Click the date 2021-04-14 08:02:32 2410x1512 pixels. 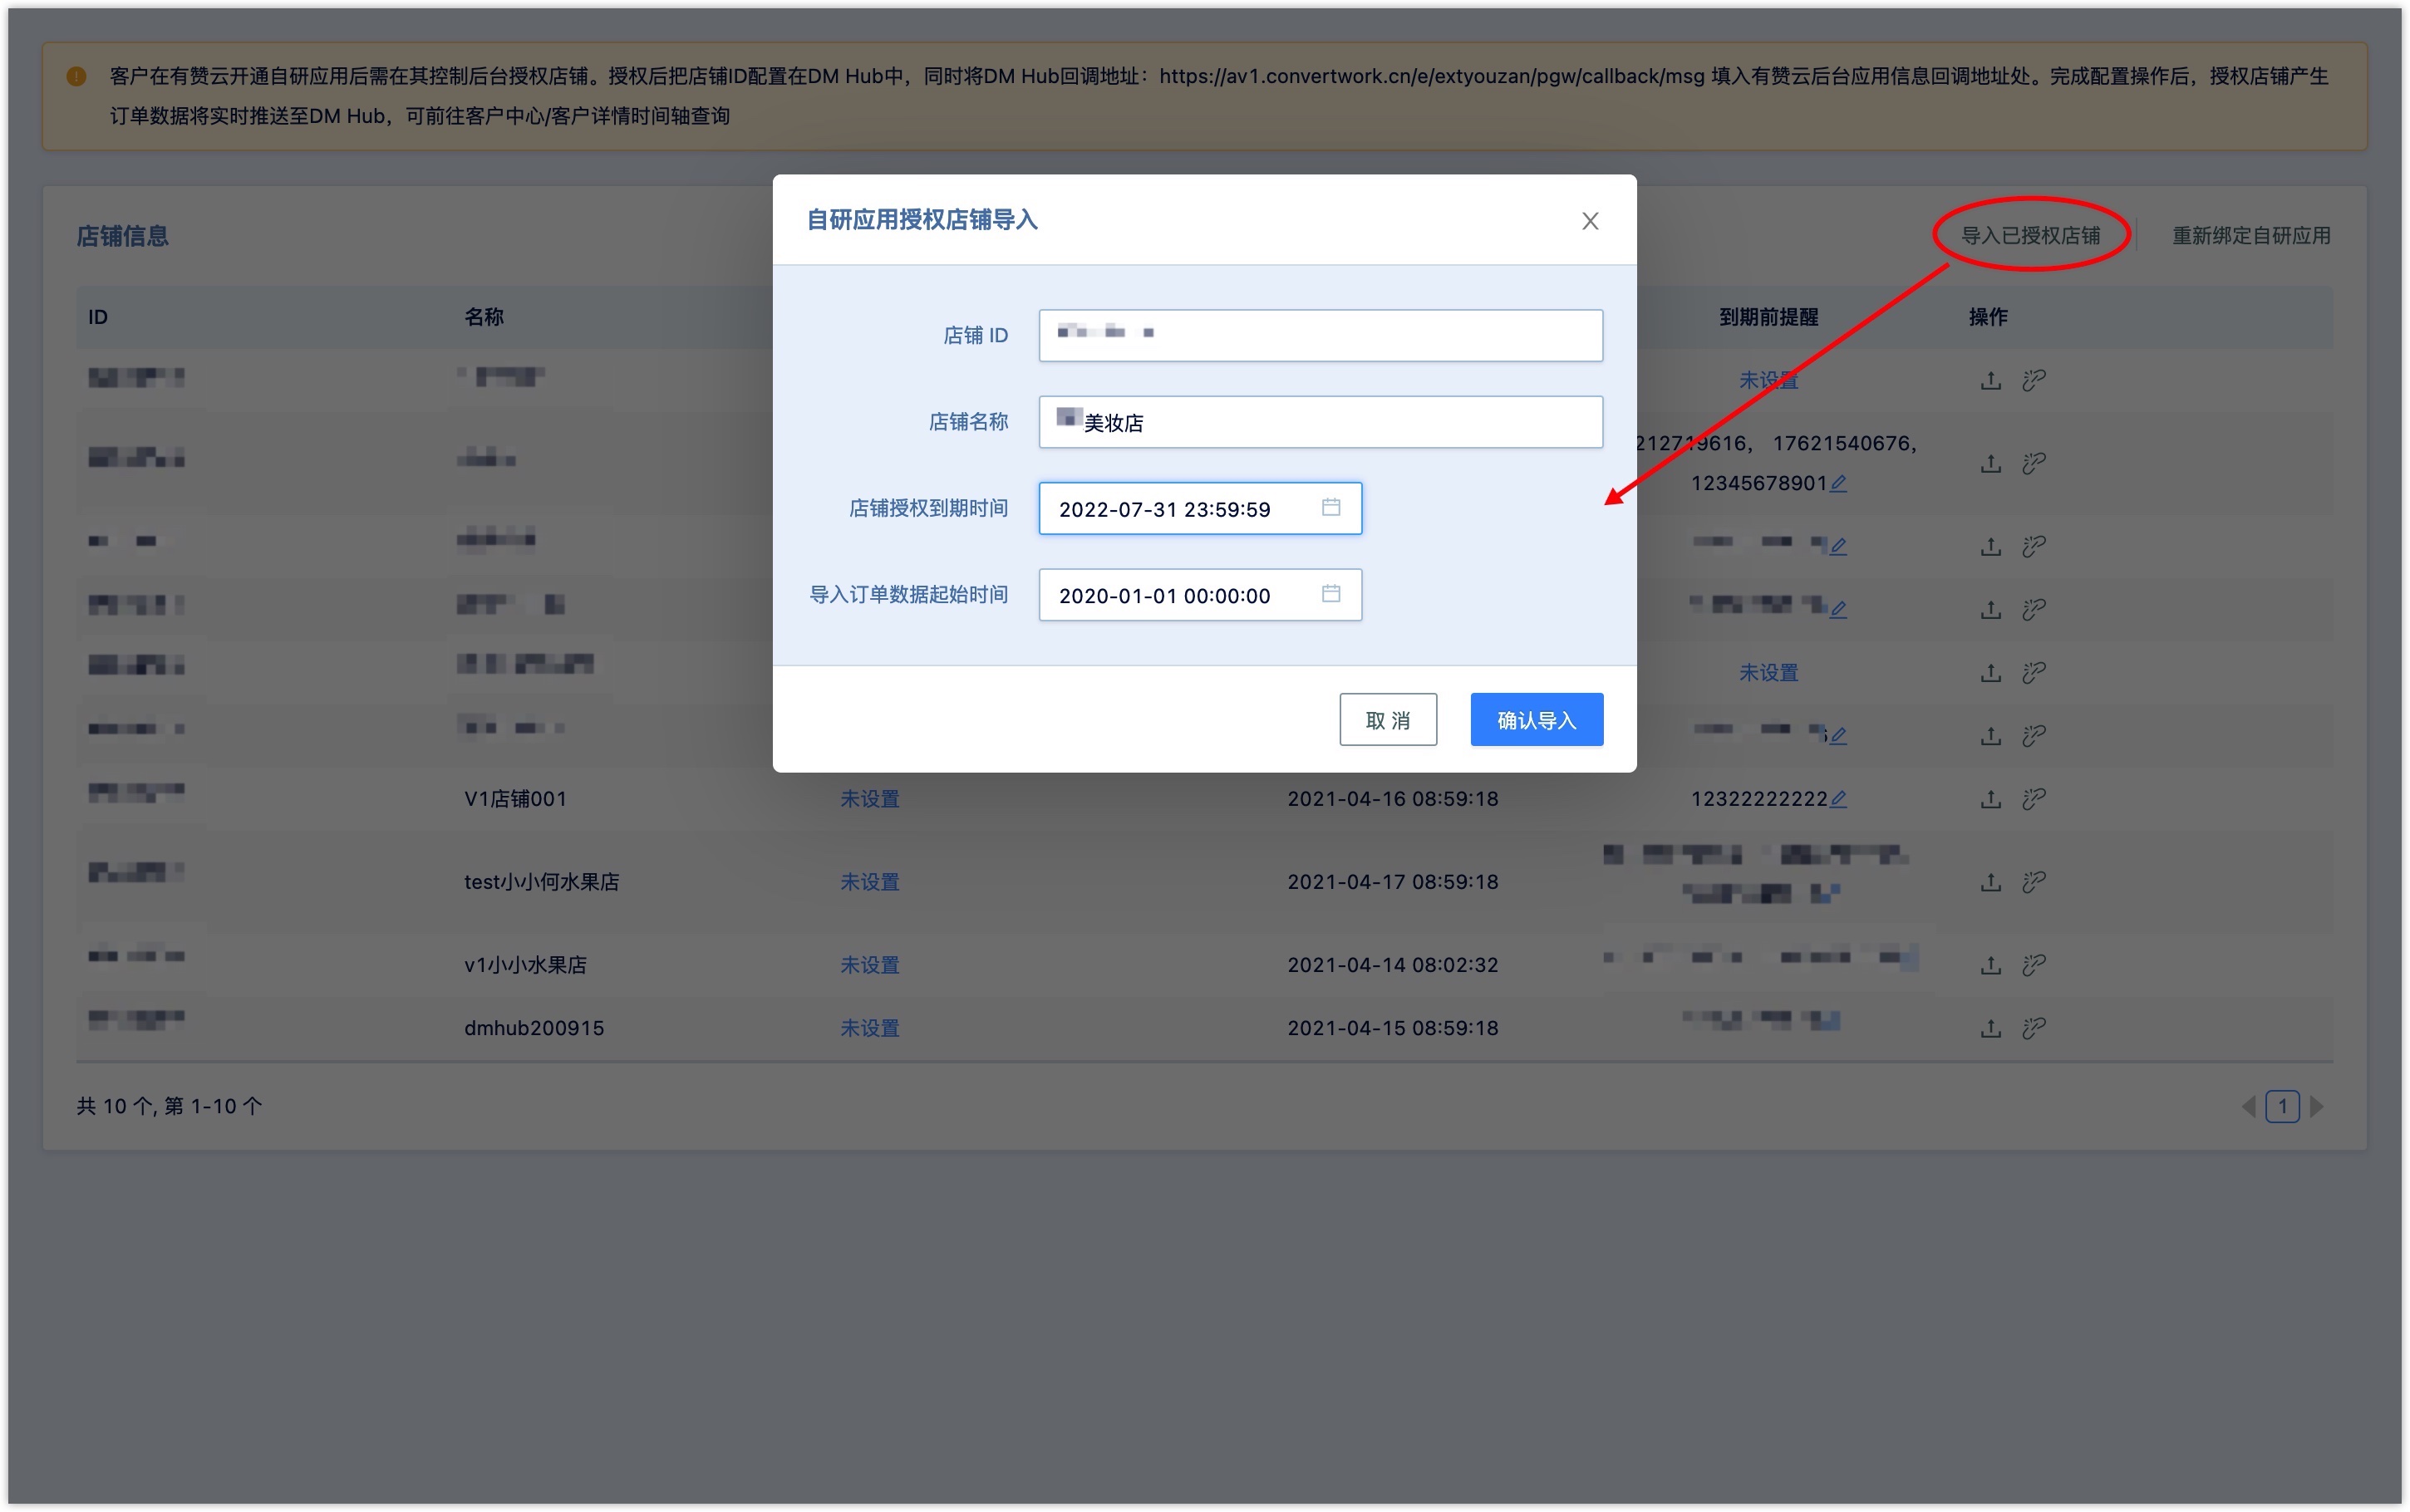(1392, 965)
